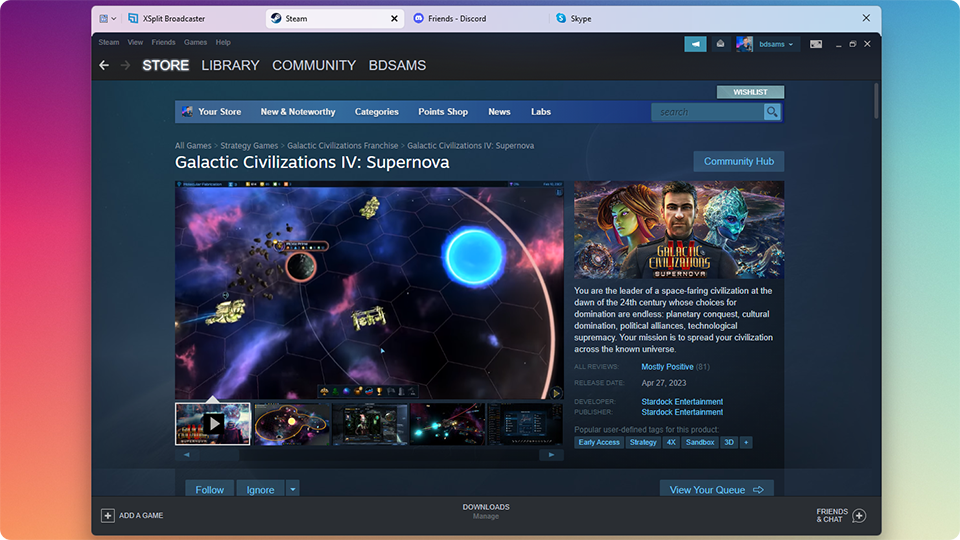Select the space battle screenshot thumbnail
960x540 pixels.
coord(448,424)
